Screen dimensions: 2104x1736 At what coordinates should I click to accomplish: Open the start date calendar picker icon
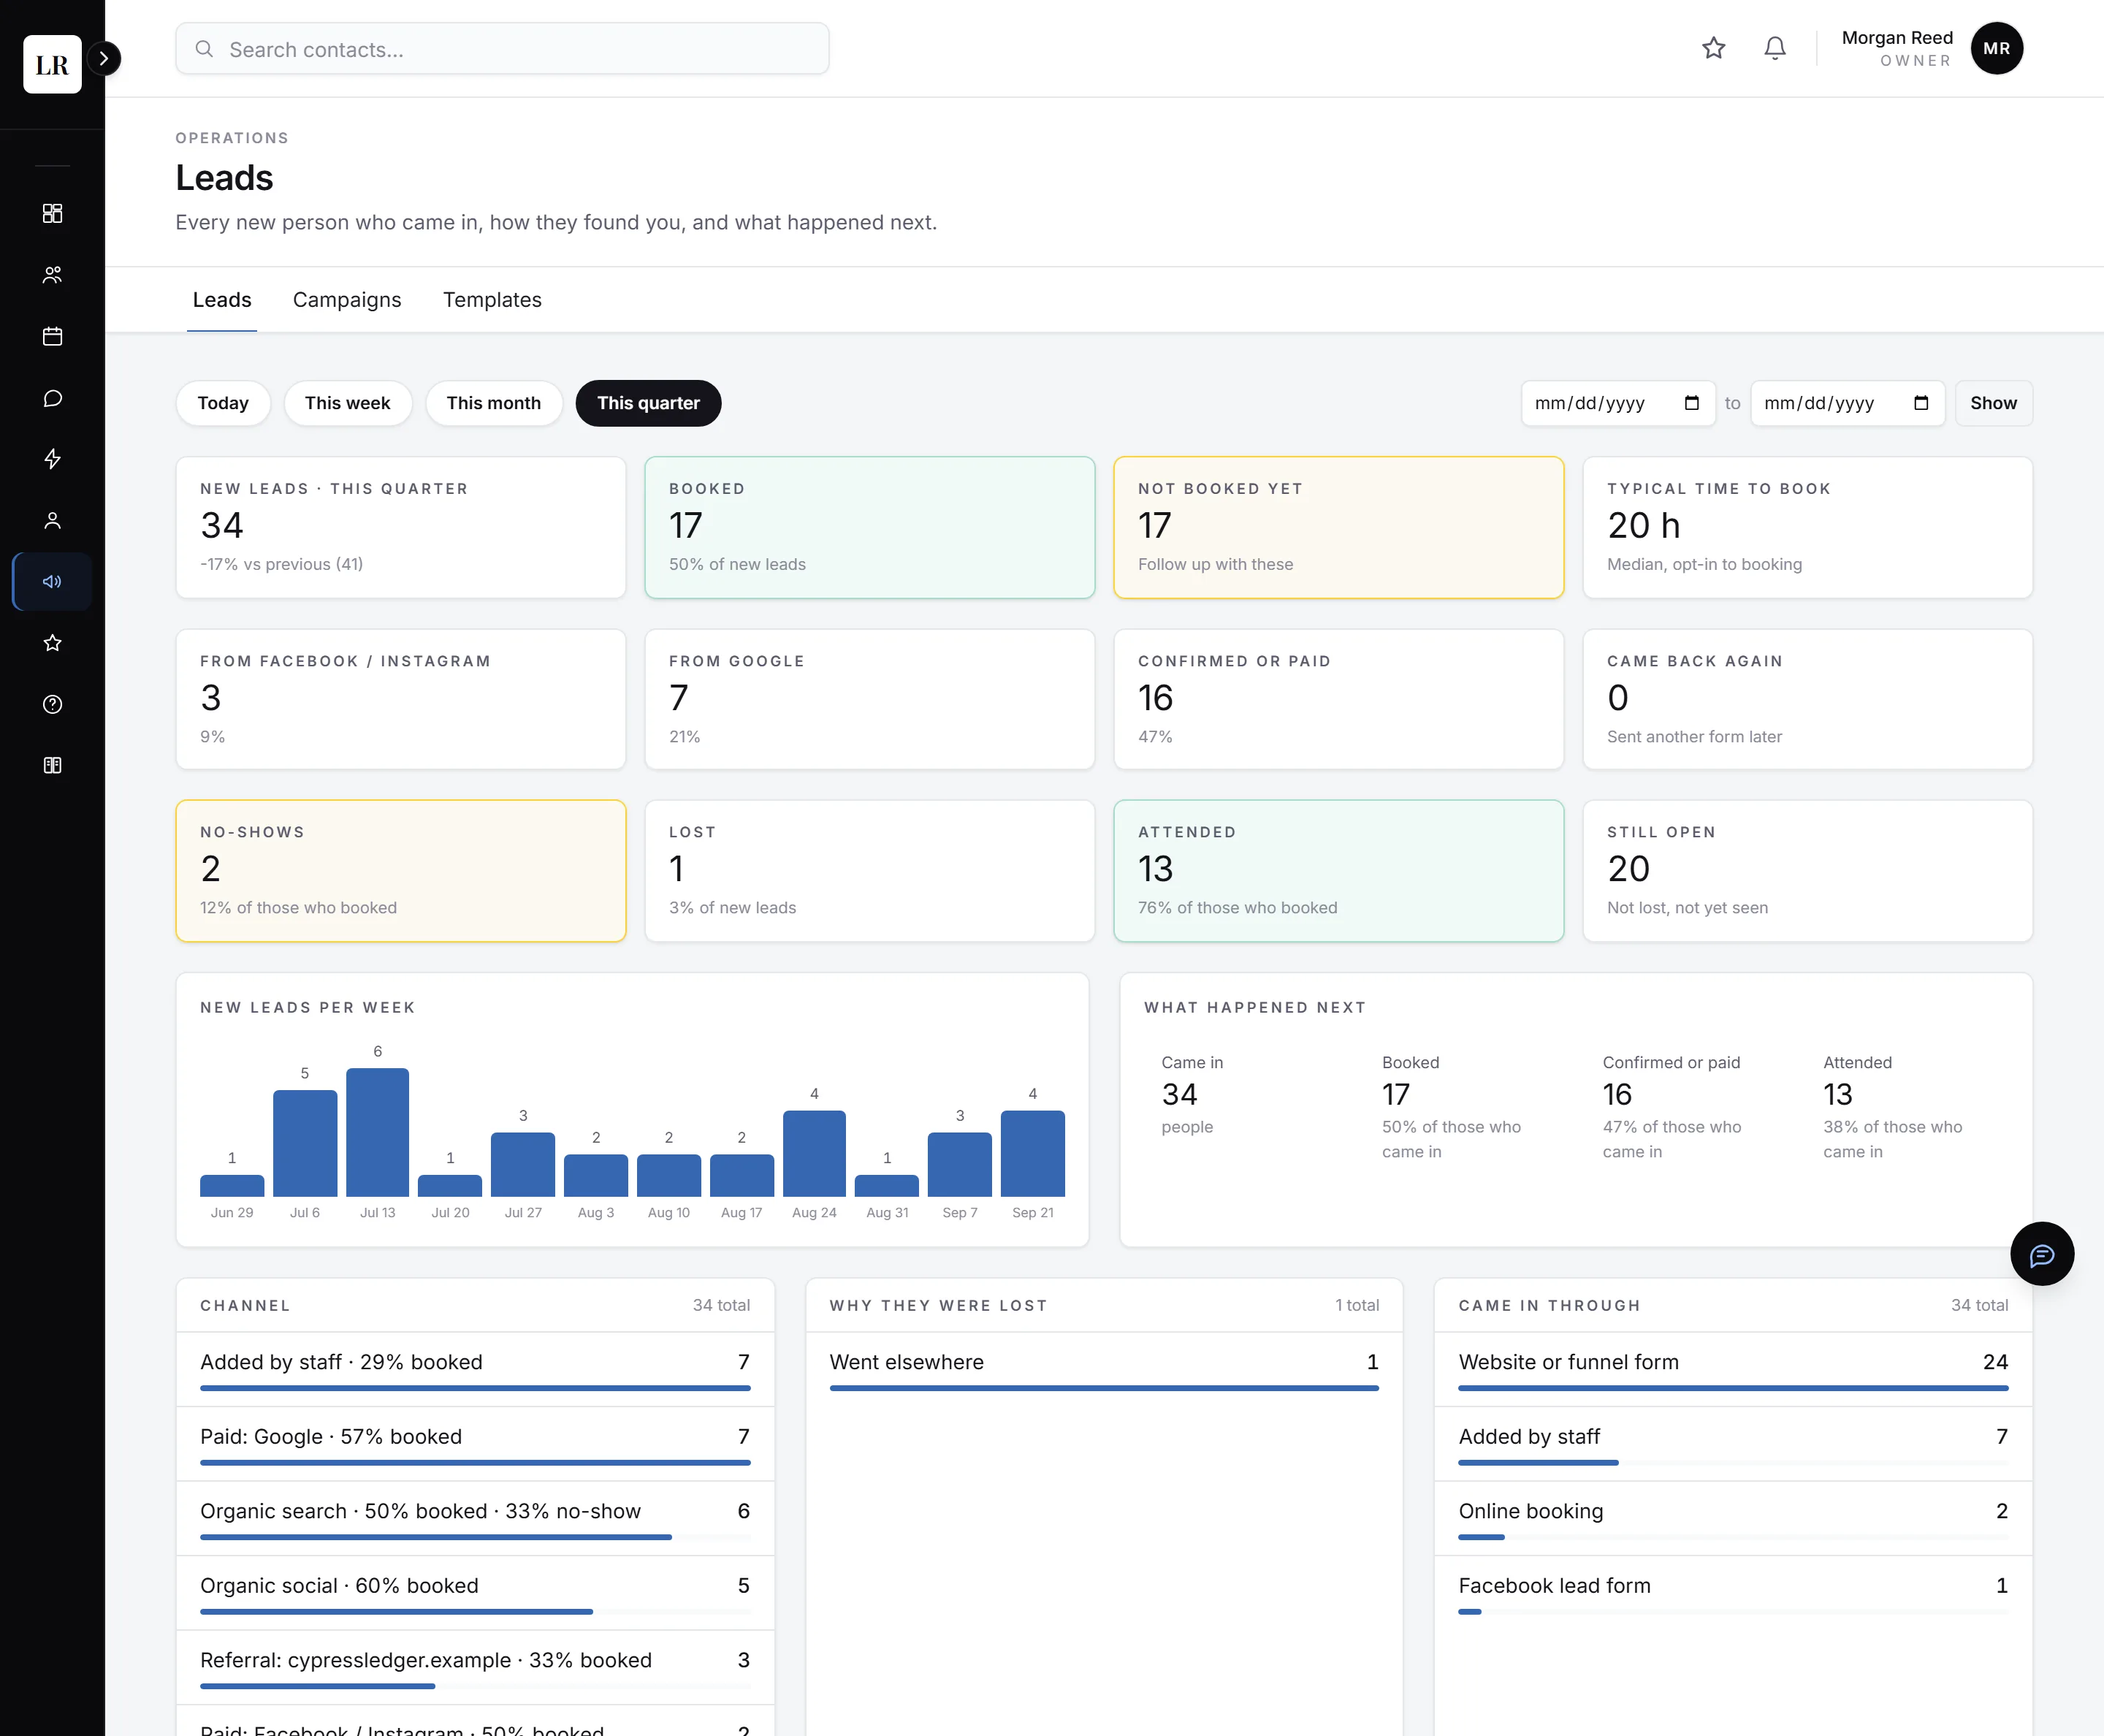(x=1691, y=403)
